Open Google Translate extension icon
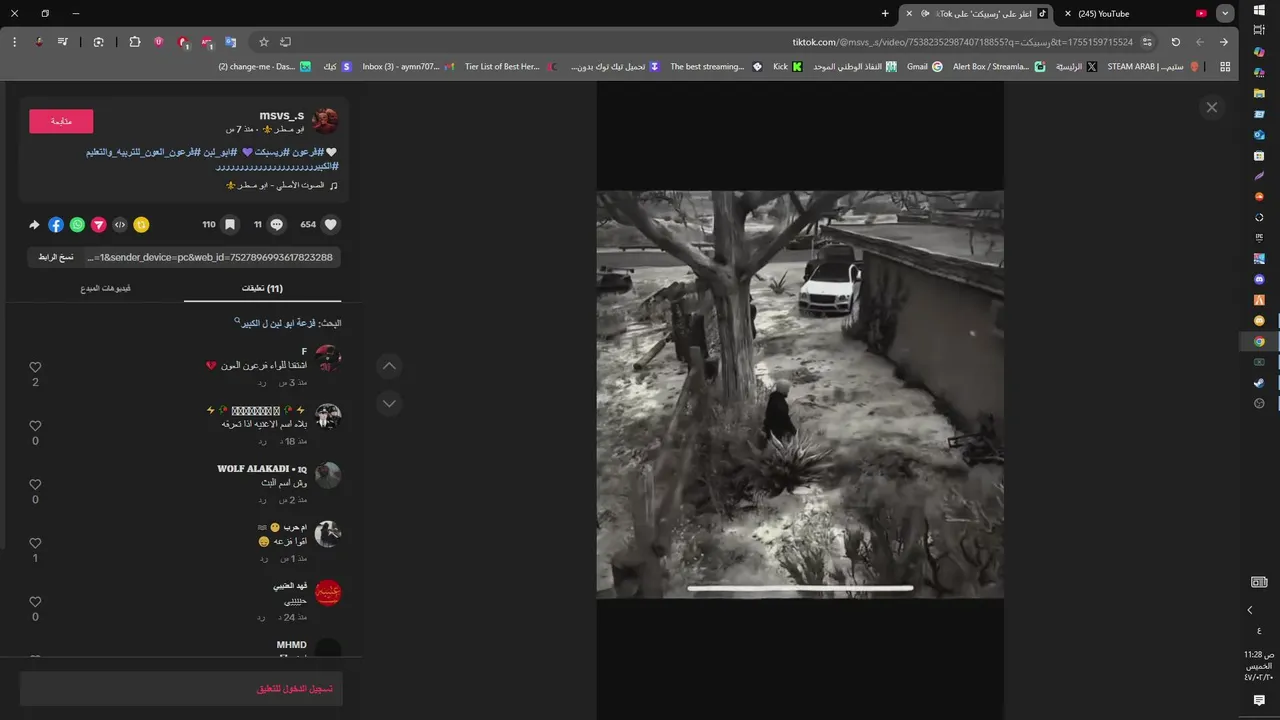This screenshot has width=1280, height=720. tap(231, 42)
